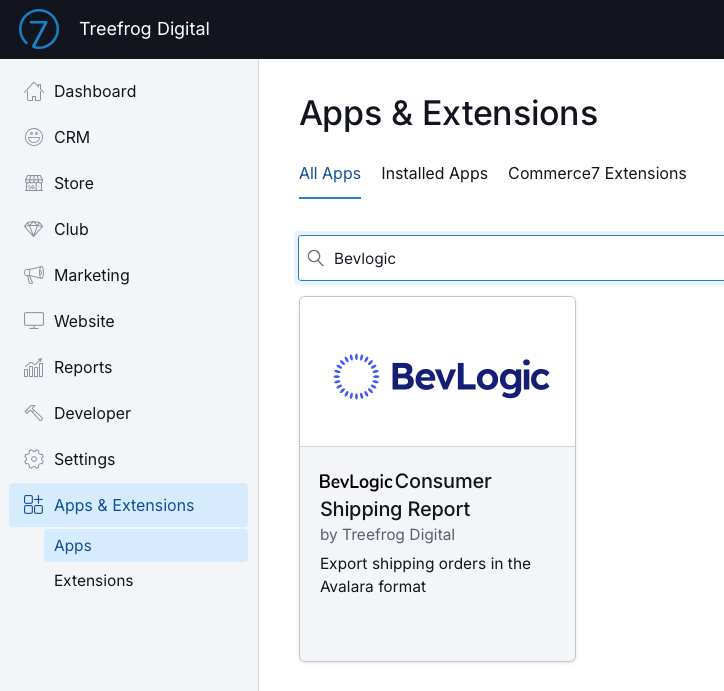The width and height of the screenshot is (724, 691).
Task: Click the Commerce7 logo icon
Action: point(39,29)
